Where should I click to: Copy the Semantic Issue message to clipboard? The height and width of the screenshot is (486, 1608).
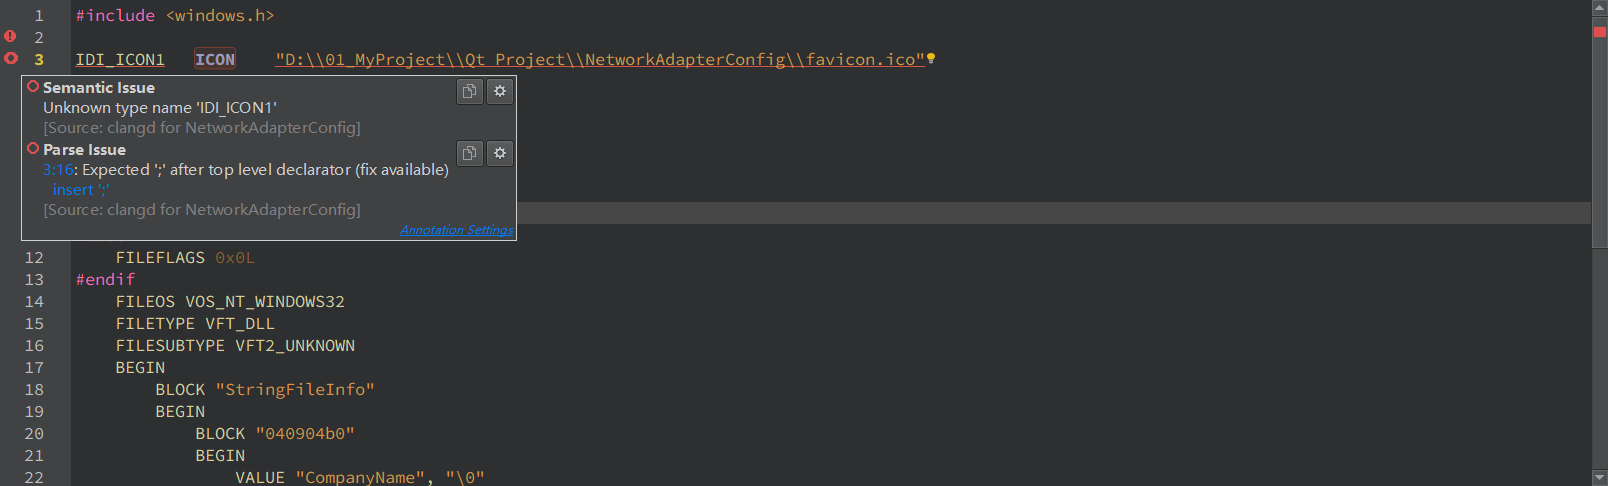click(470, 91)
